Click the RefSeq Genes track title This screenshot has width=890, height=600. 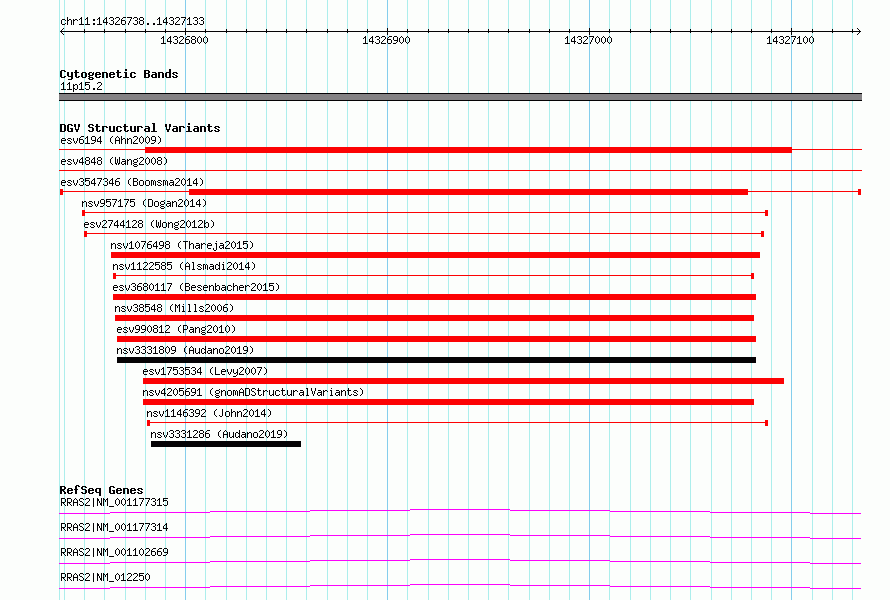102,490
